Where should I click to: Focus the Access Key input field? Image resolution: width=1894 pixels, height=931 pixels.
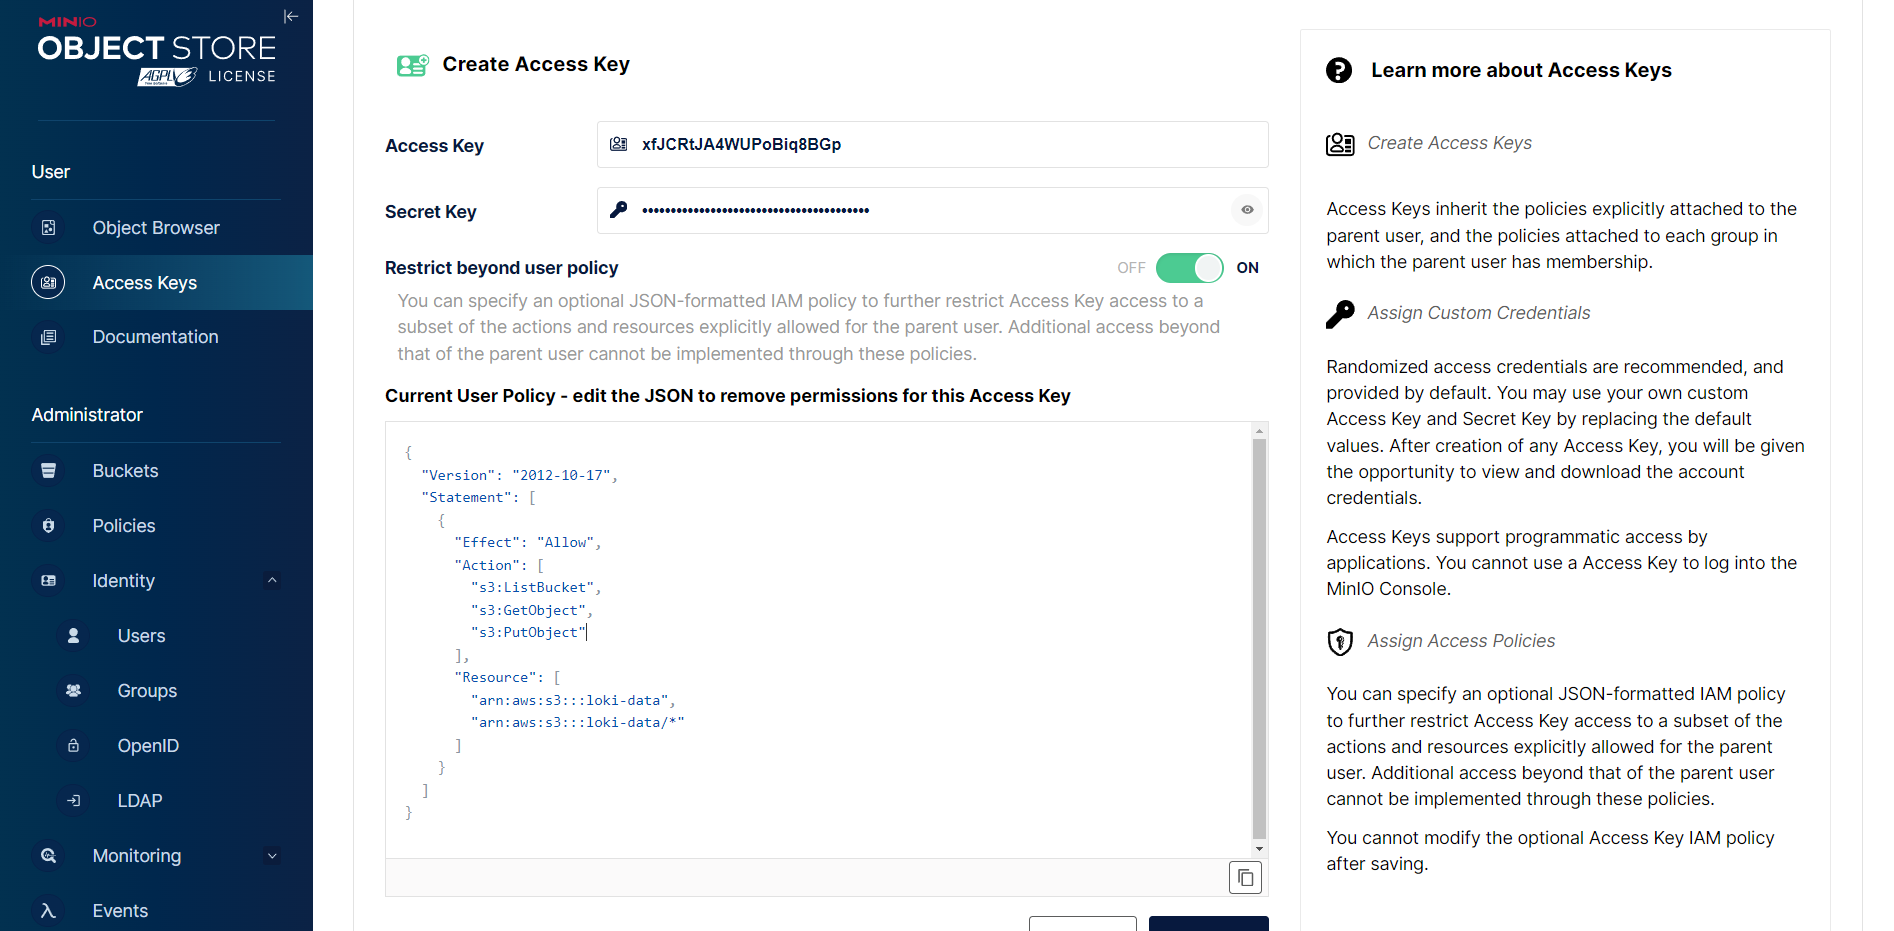coord(932,145)
